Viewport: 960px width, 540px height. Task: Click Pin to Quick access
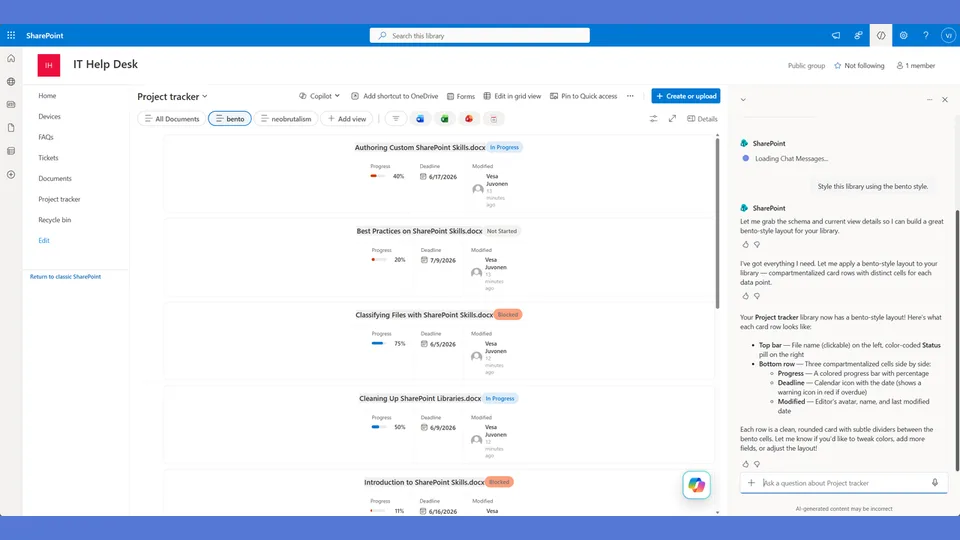(583, 96)
